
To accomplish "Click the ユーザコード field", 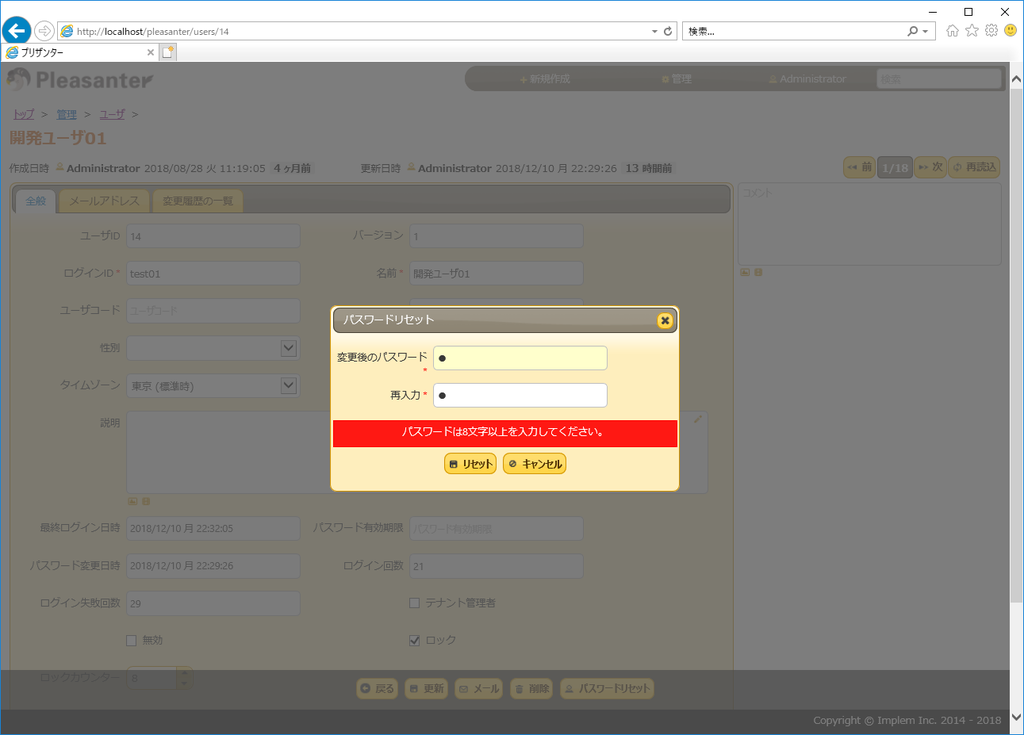I will 214,311.
